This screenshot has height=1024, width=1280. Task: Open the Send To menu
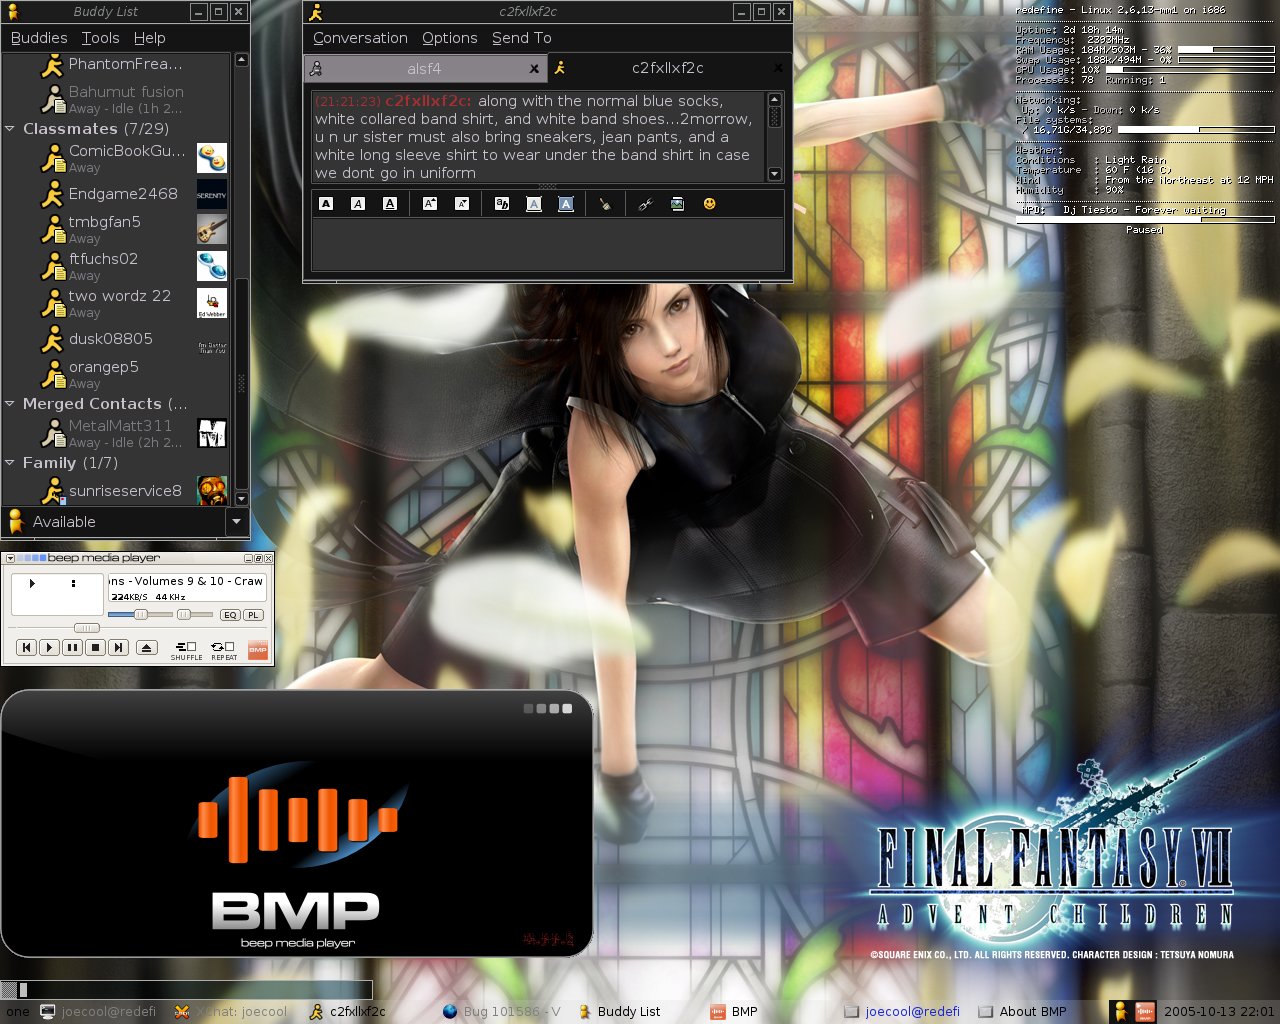coord(521,38)
